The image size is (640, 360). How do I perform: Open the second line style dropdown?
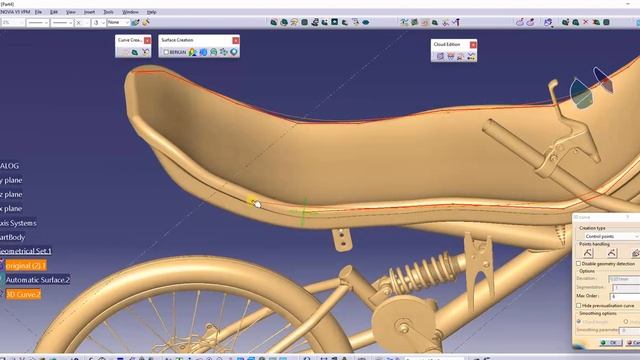(62, 22)
